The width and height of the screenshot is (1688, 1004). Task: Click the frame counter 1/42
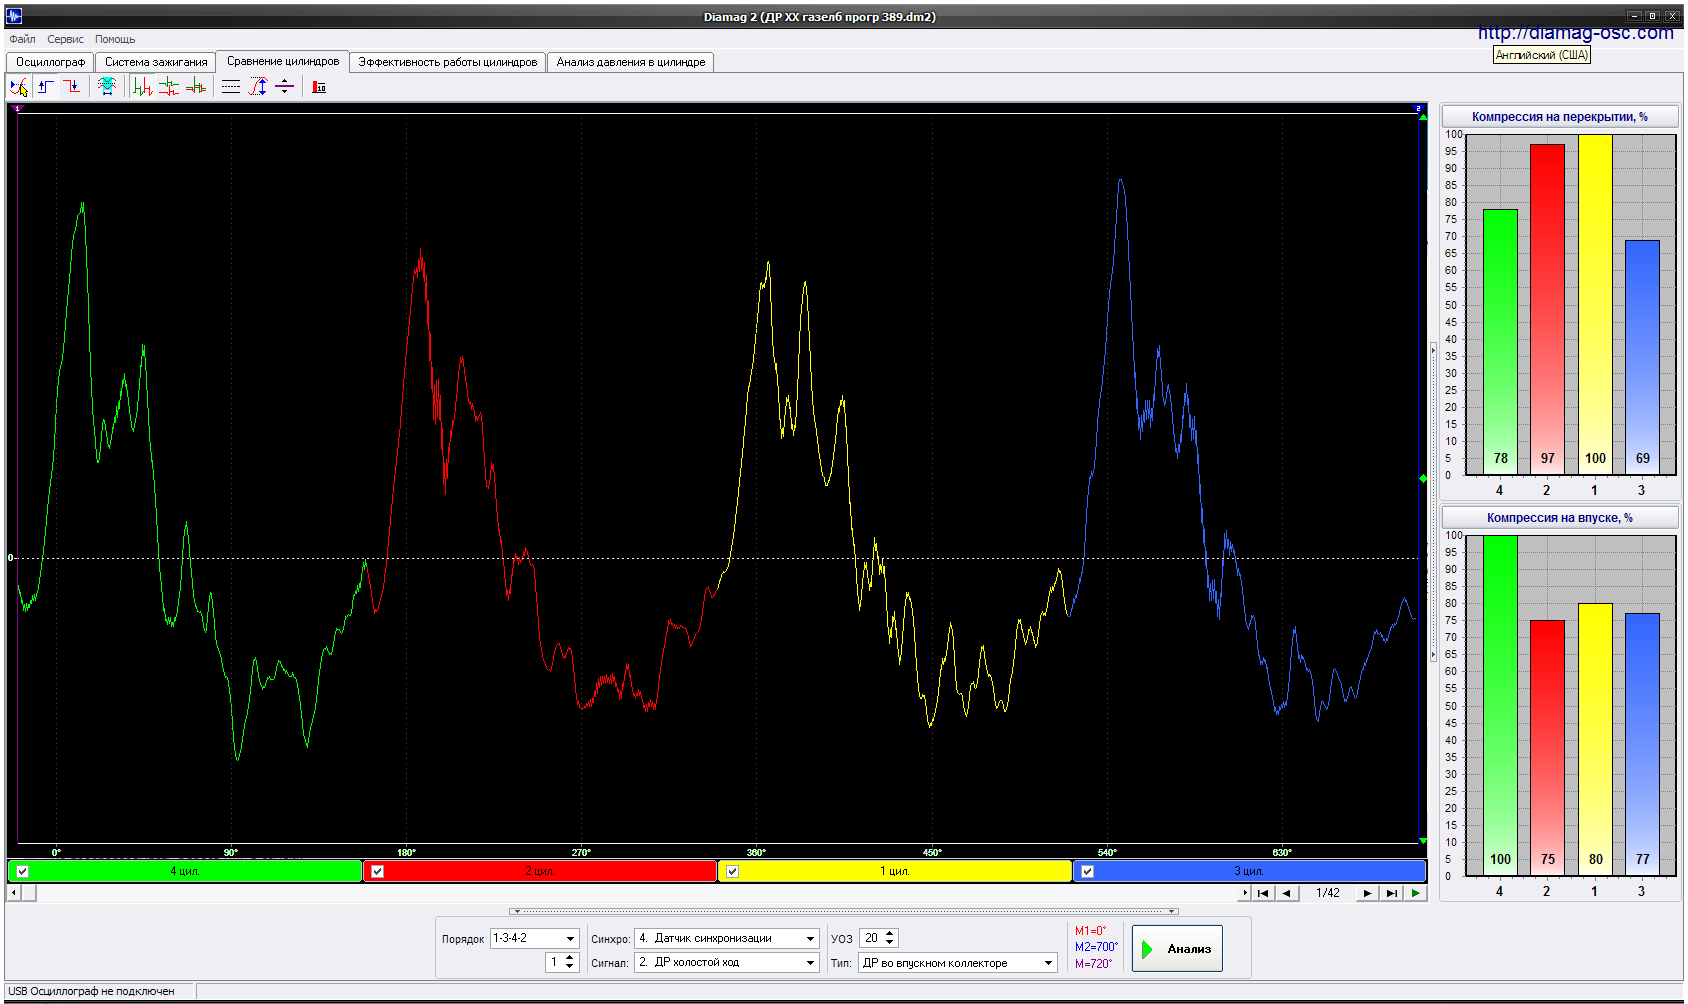click(x=1327, y=893)
